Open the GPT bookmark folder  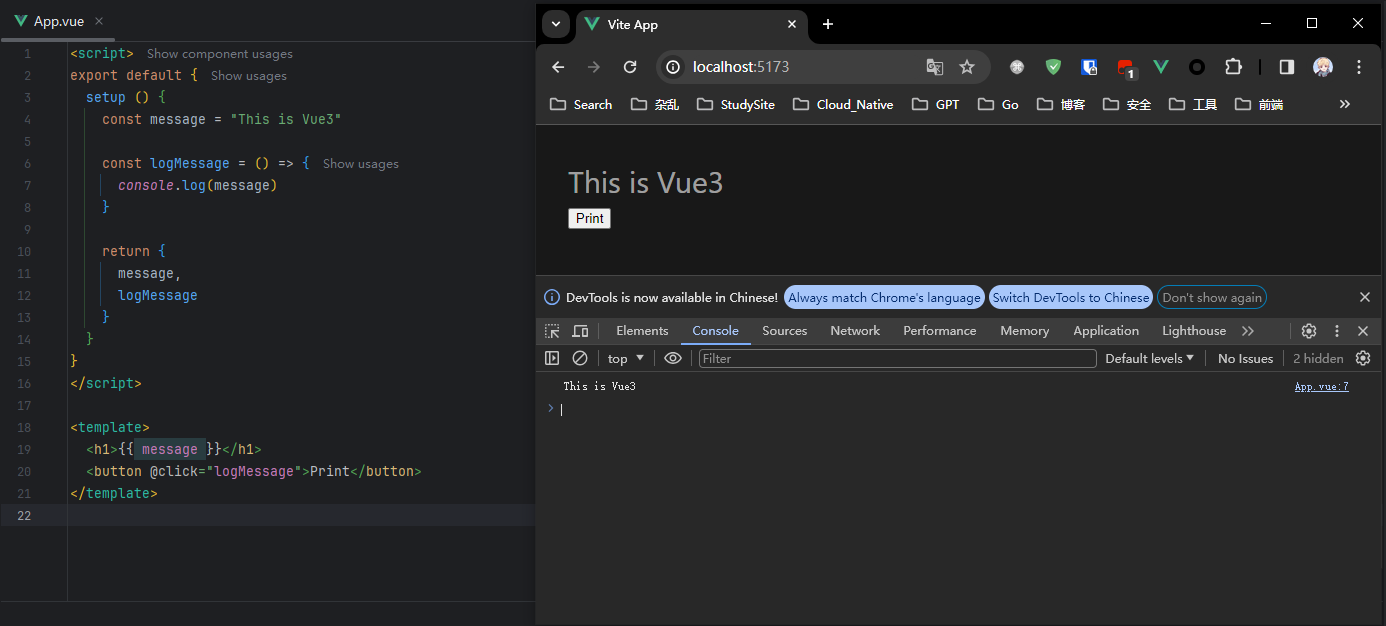(936, 104)
